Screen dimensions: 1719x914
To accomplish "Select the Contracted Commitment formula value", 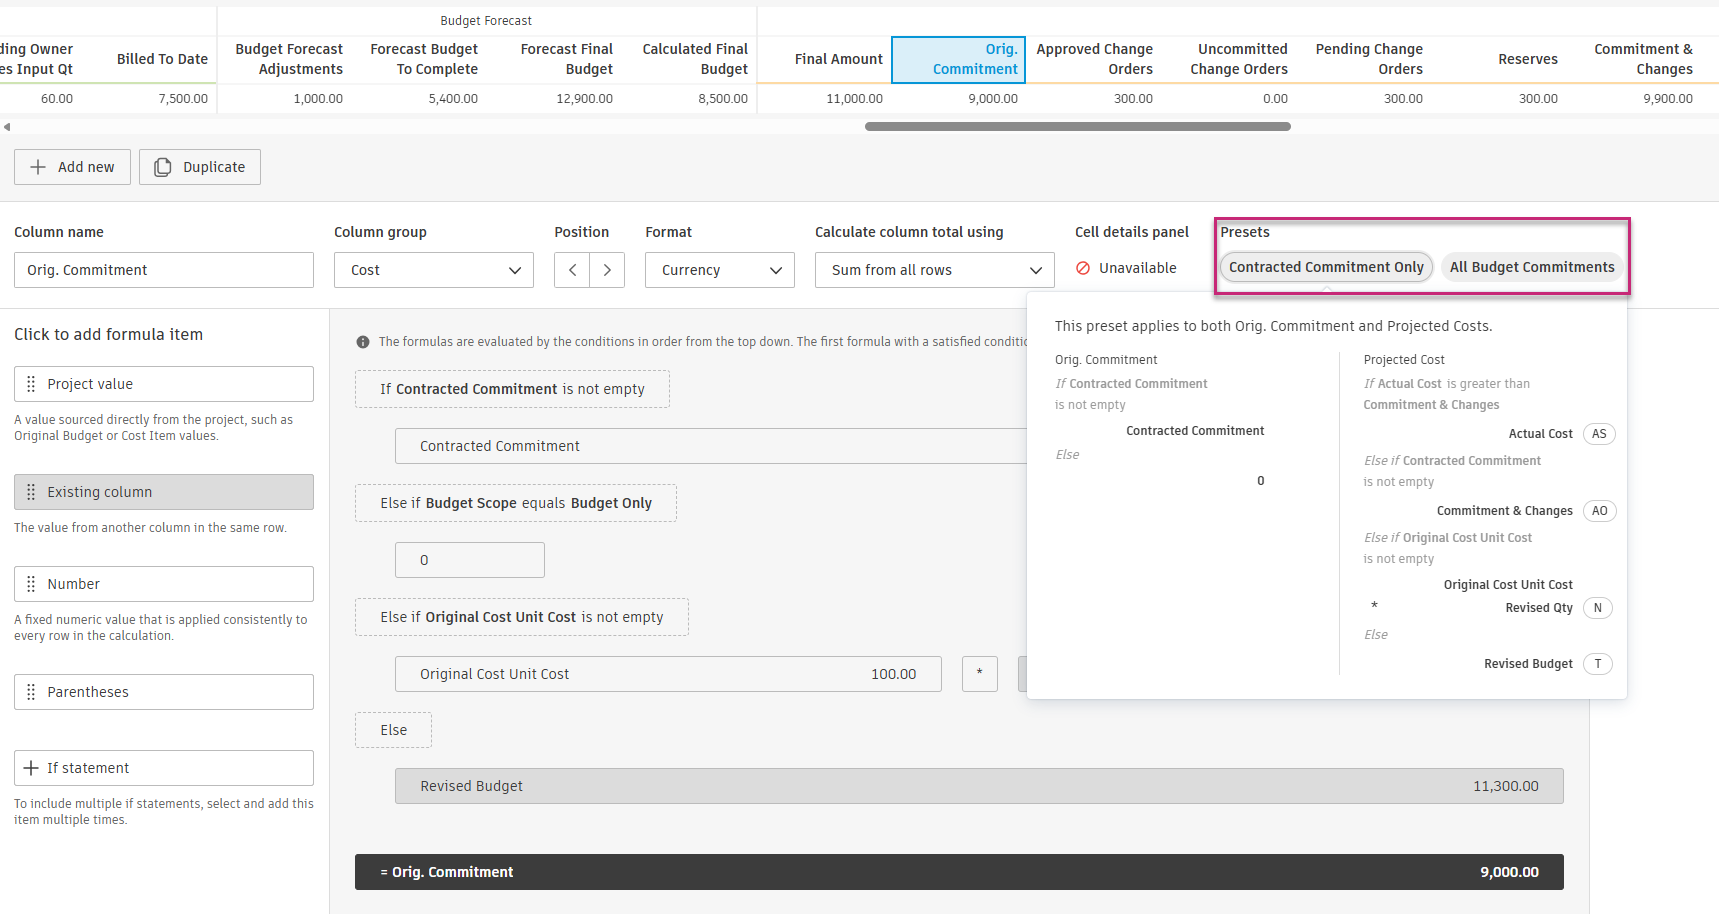I will point(710,446).
